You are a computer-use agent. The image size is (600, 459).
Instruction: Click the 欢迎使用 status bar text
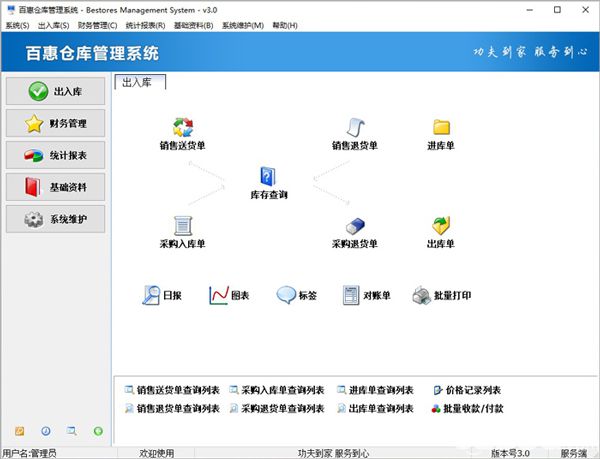pyautogui.click(x=157, y=454)
